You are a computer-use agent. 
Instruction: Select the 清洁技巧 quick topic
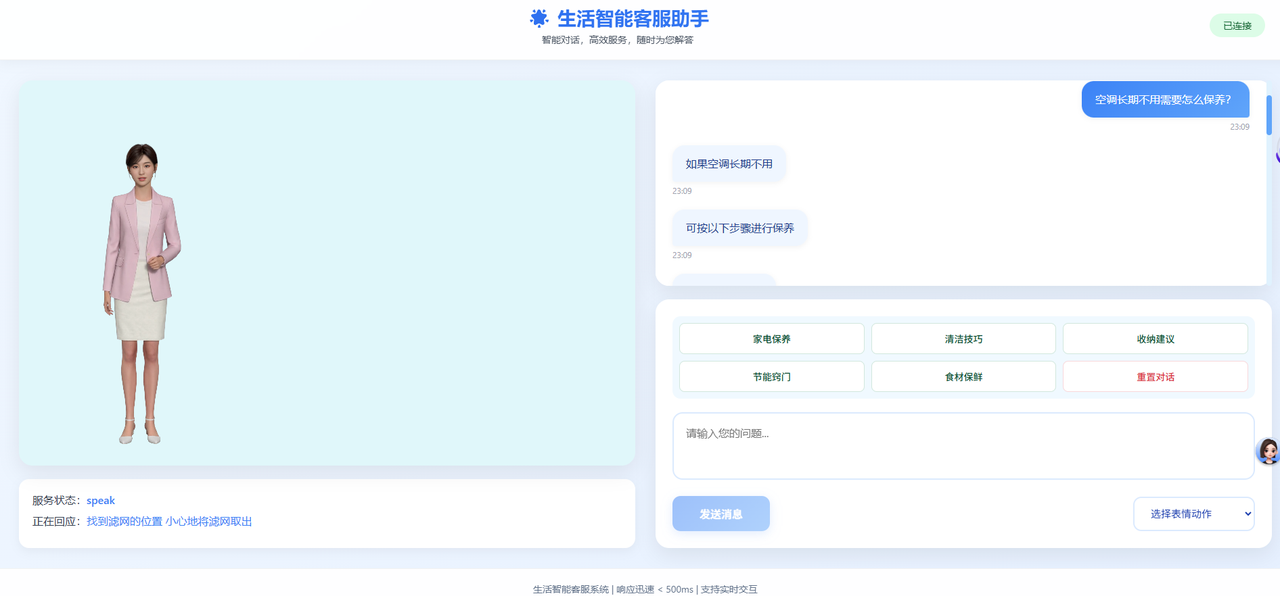coord(963,338)
